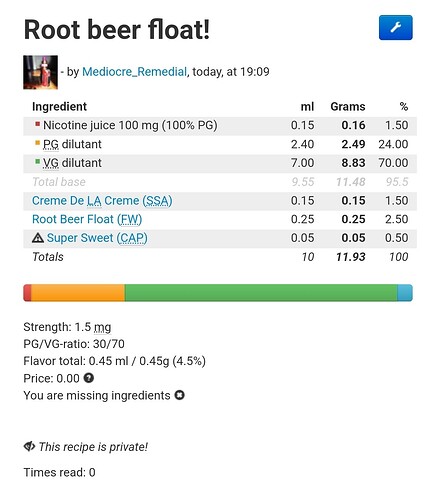Viewport: 437px width, 500px height.
Task: Click the Price help question mark icon
Action: tap(89, 378)
